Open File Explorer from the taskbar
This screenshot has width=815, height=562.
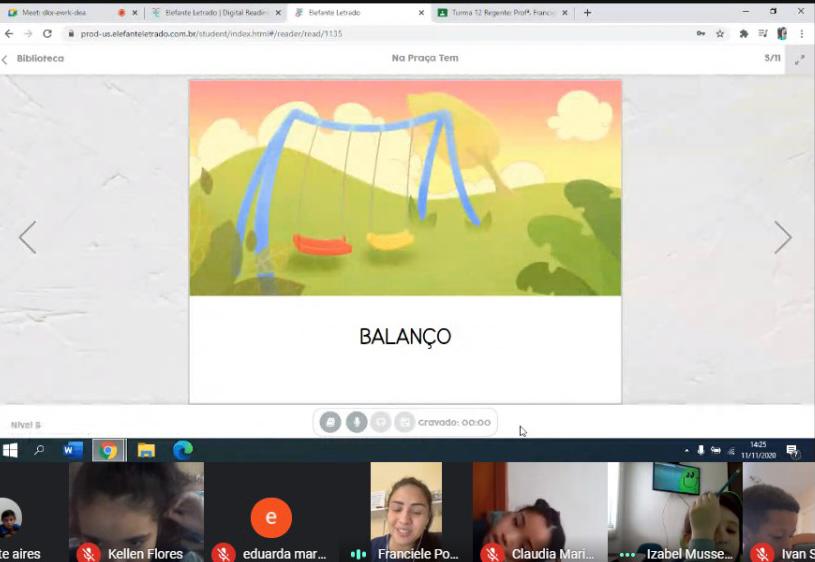pyautogui.click(x=146, y=450)
